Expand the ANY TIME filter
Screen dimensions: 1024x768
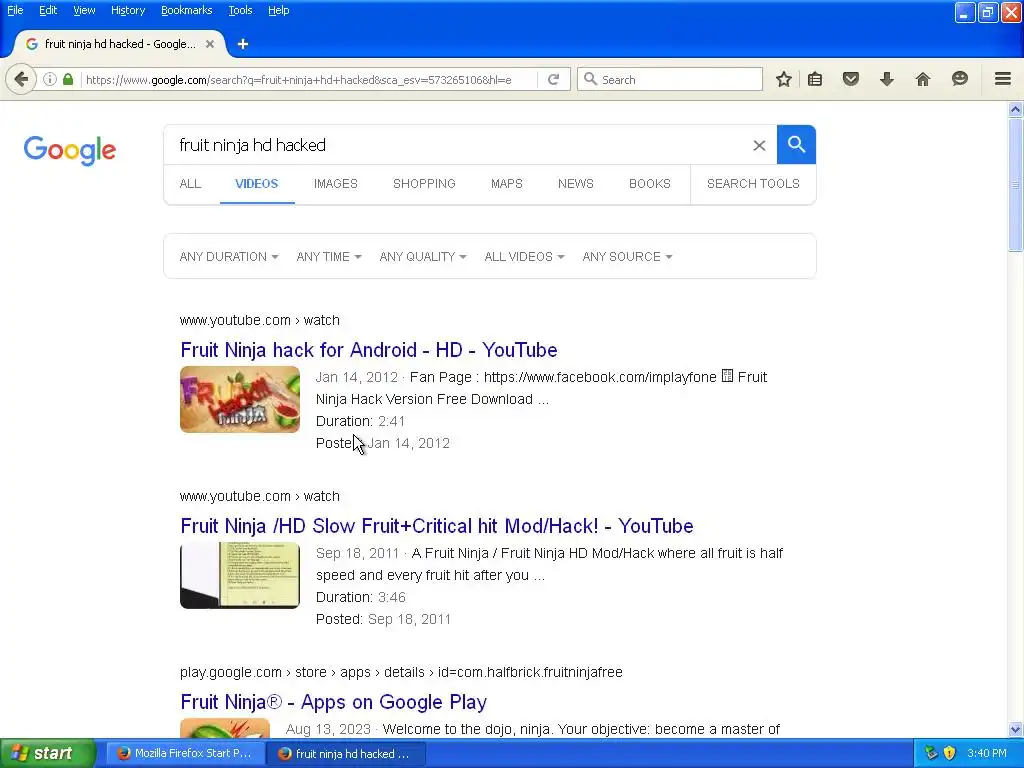[328, 257]
